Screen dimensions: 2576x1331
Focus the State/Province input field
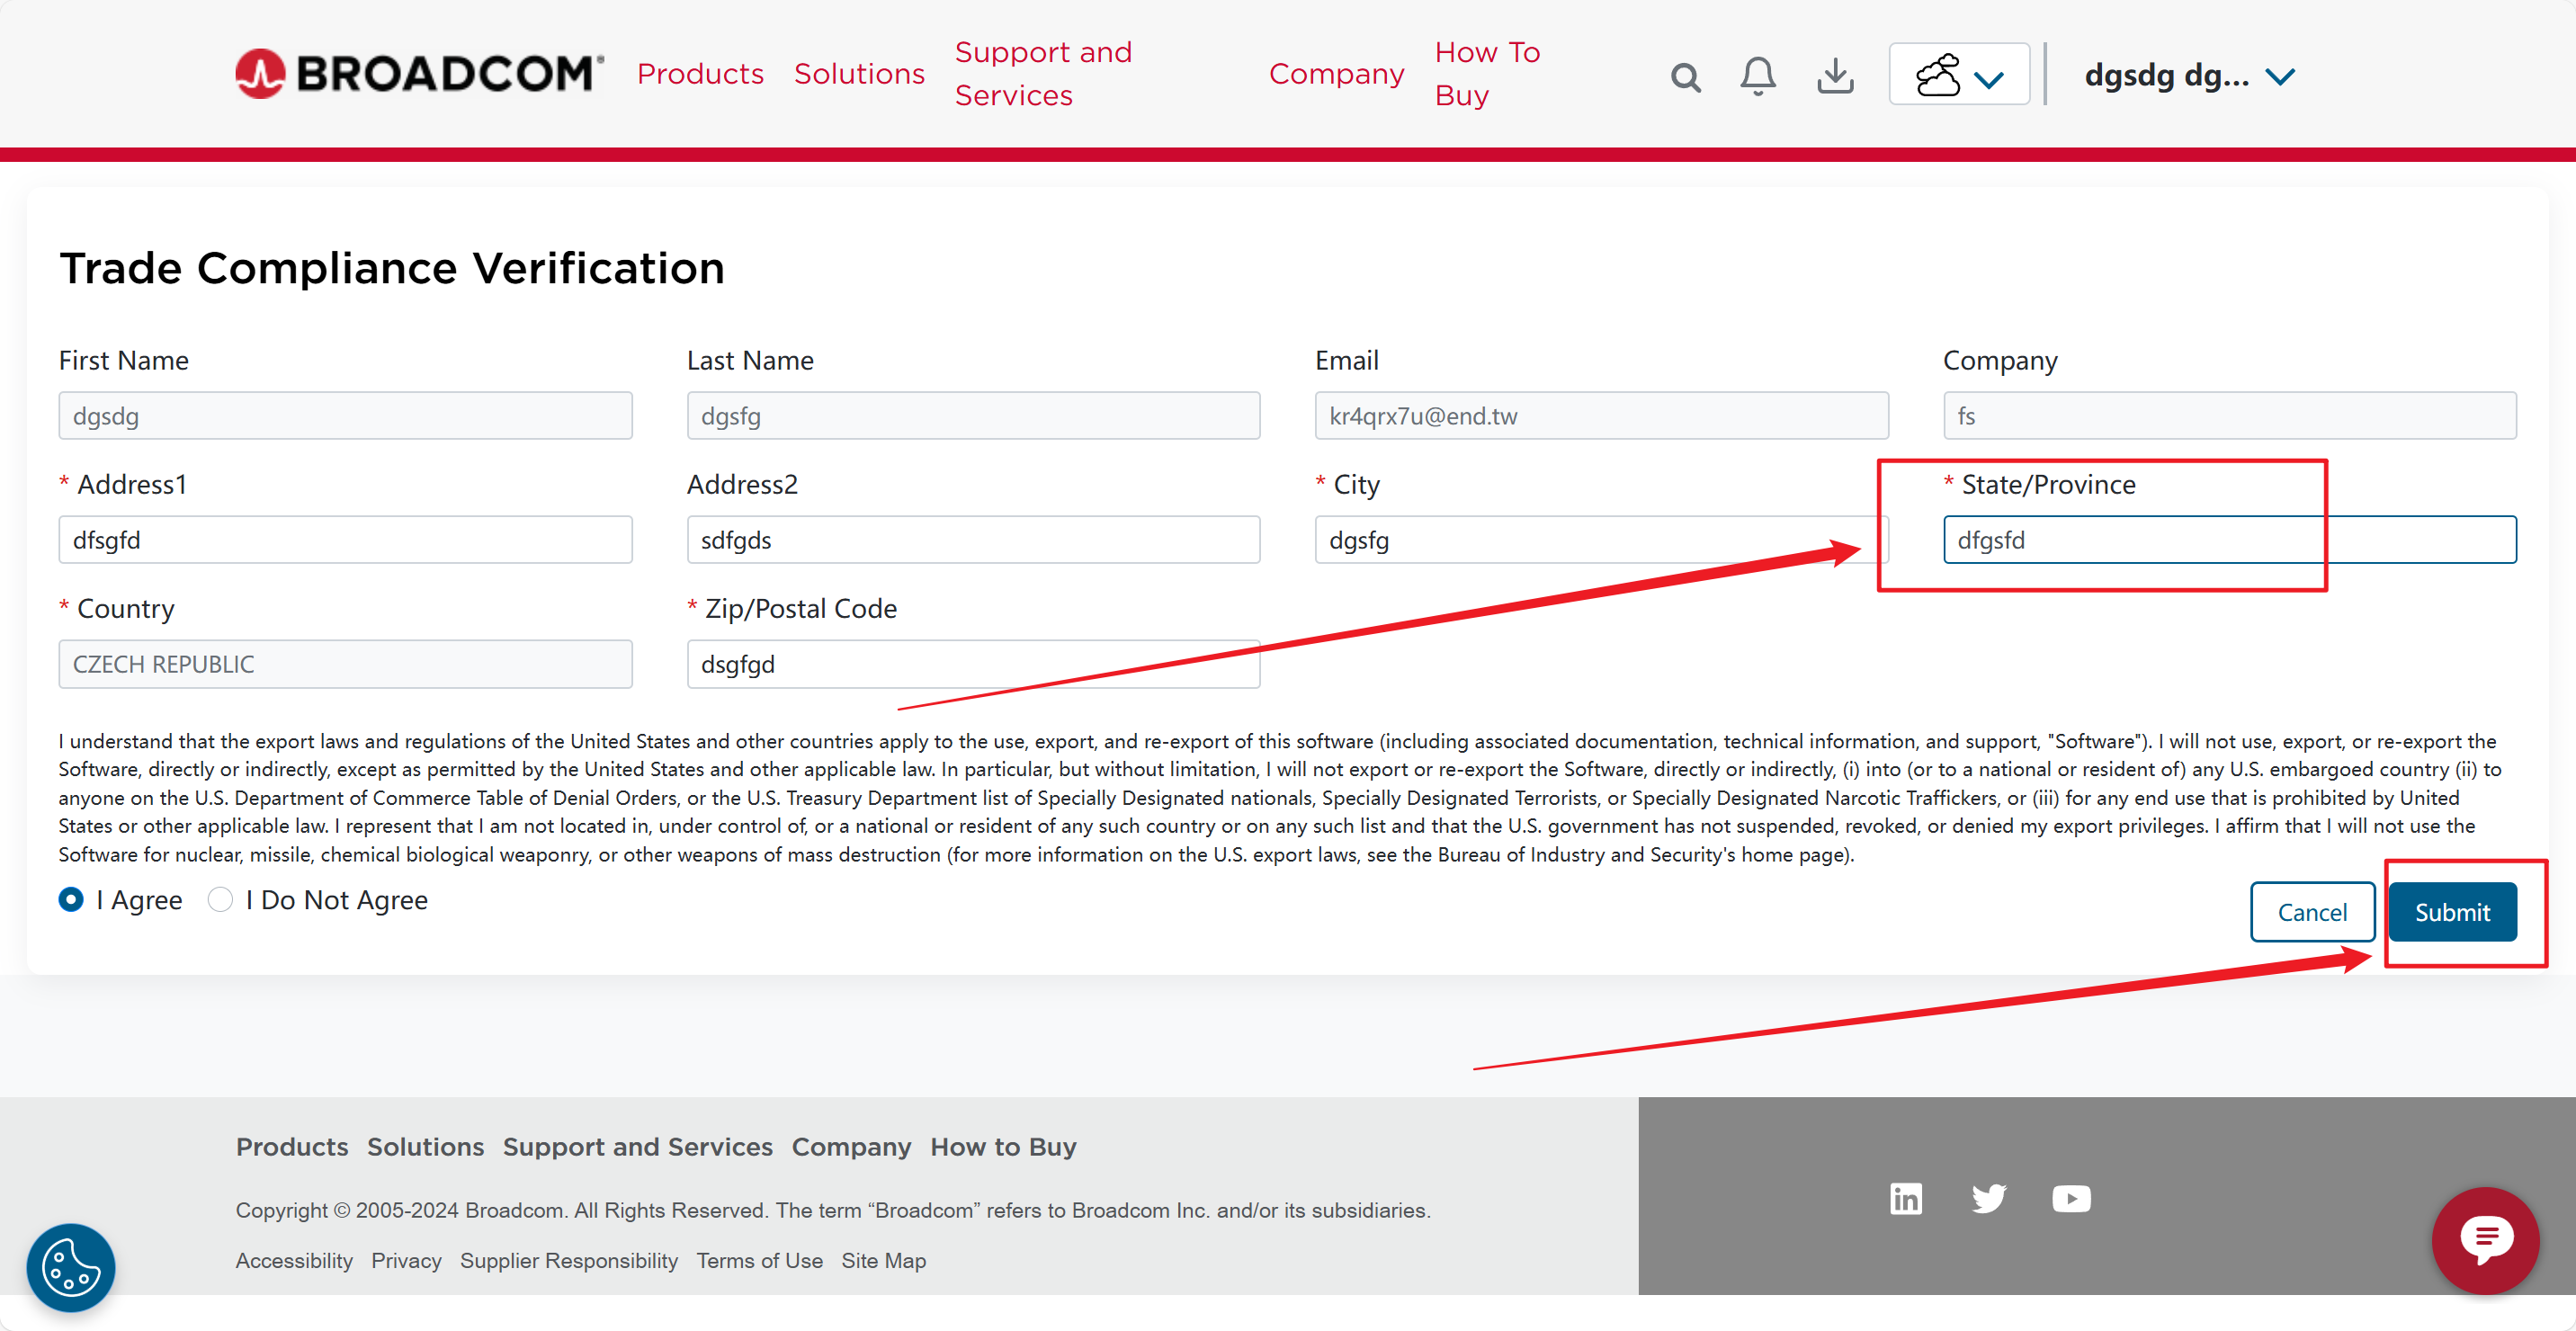pos(2229,540)
